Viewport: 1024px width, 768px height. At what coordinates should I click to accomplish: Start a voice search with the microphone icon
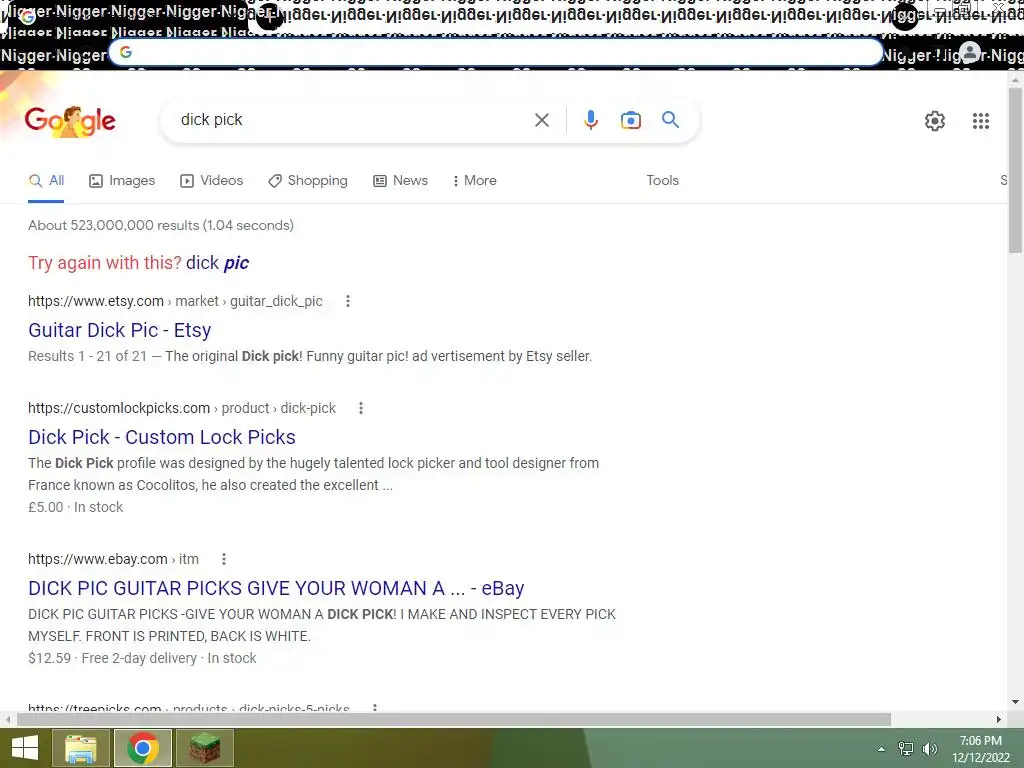click(591, 120)
